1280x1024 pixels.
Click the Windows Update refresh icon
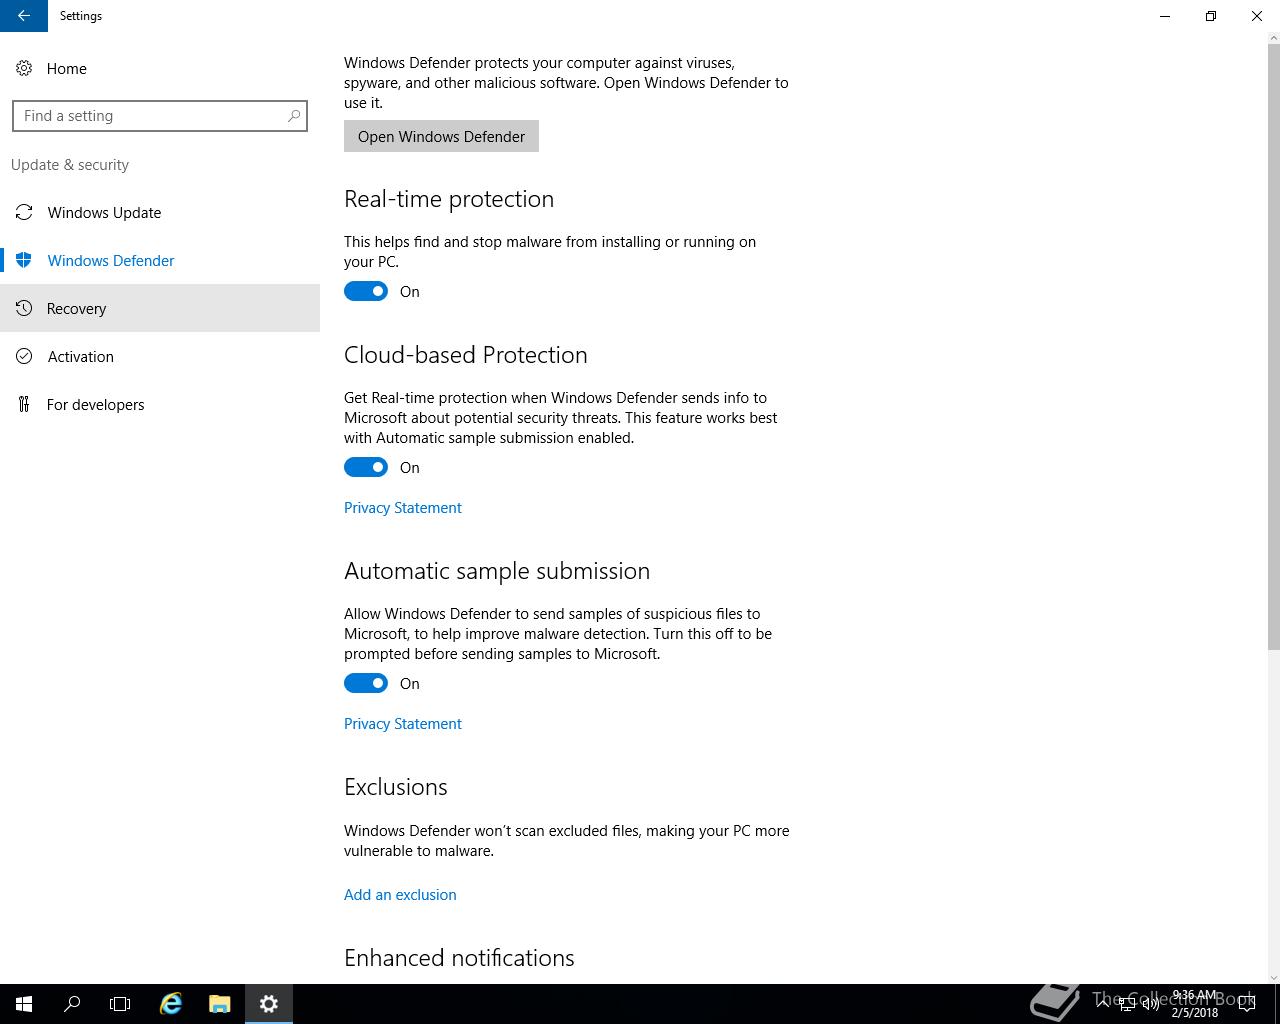(x=24, y=212)
